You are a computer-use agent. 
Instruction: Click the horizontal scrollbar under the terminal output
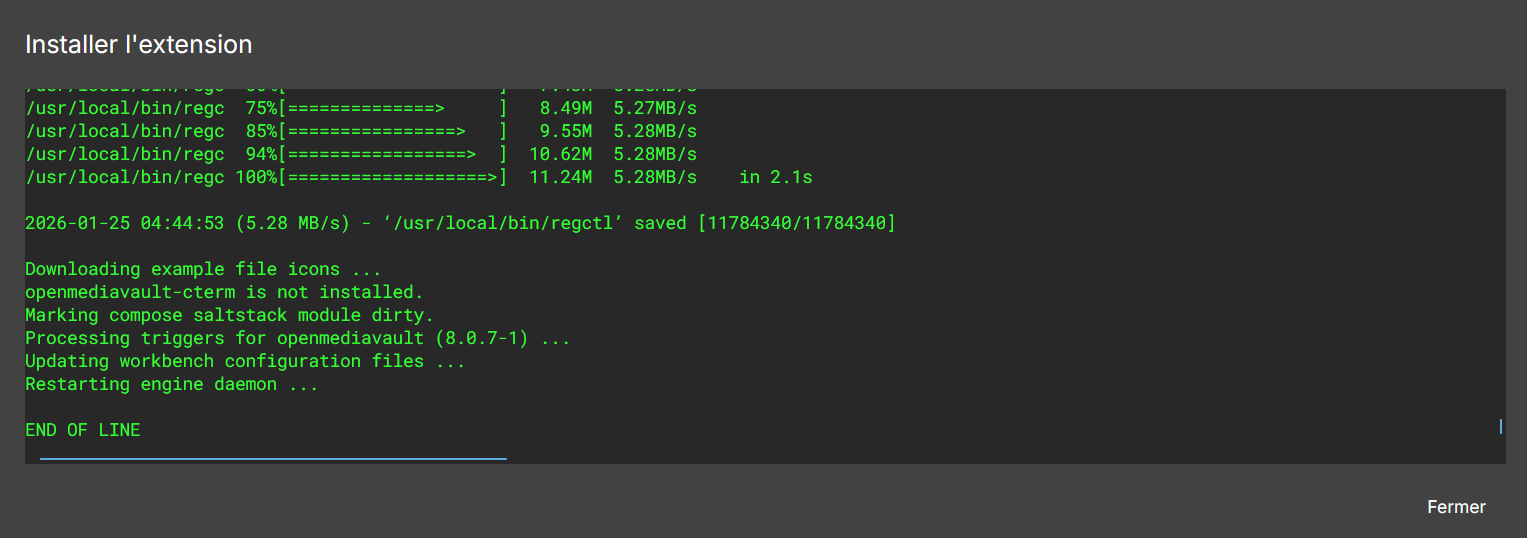pos(273,459)
